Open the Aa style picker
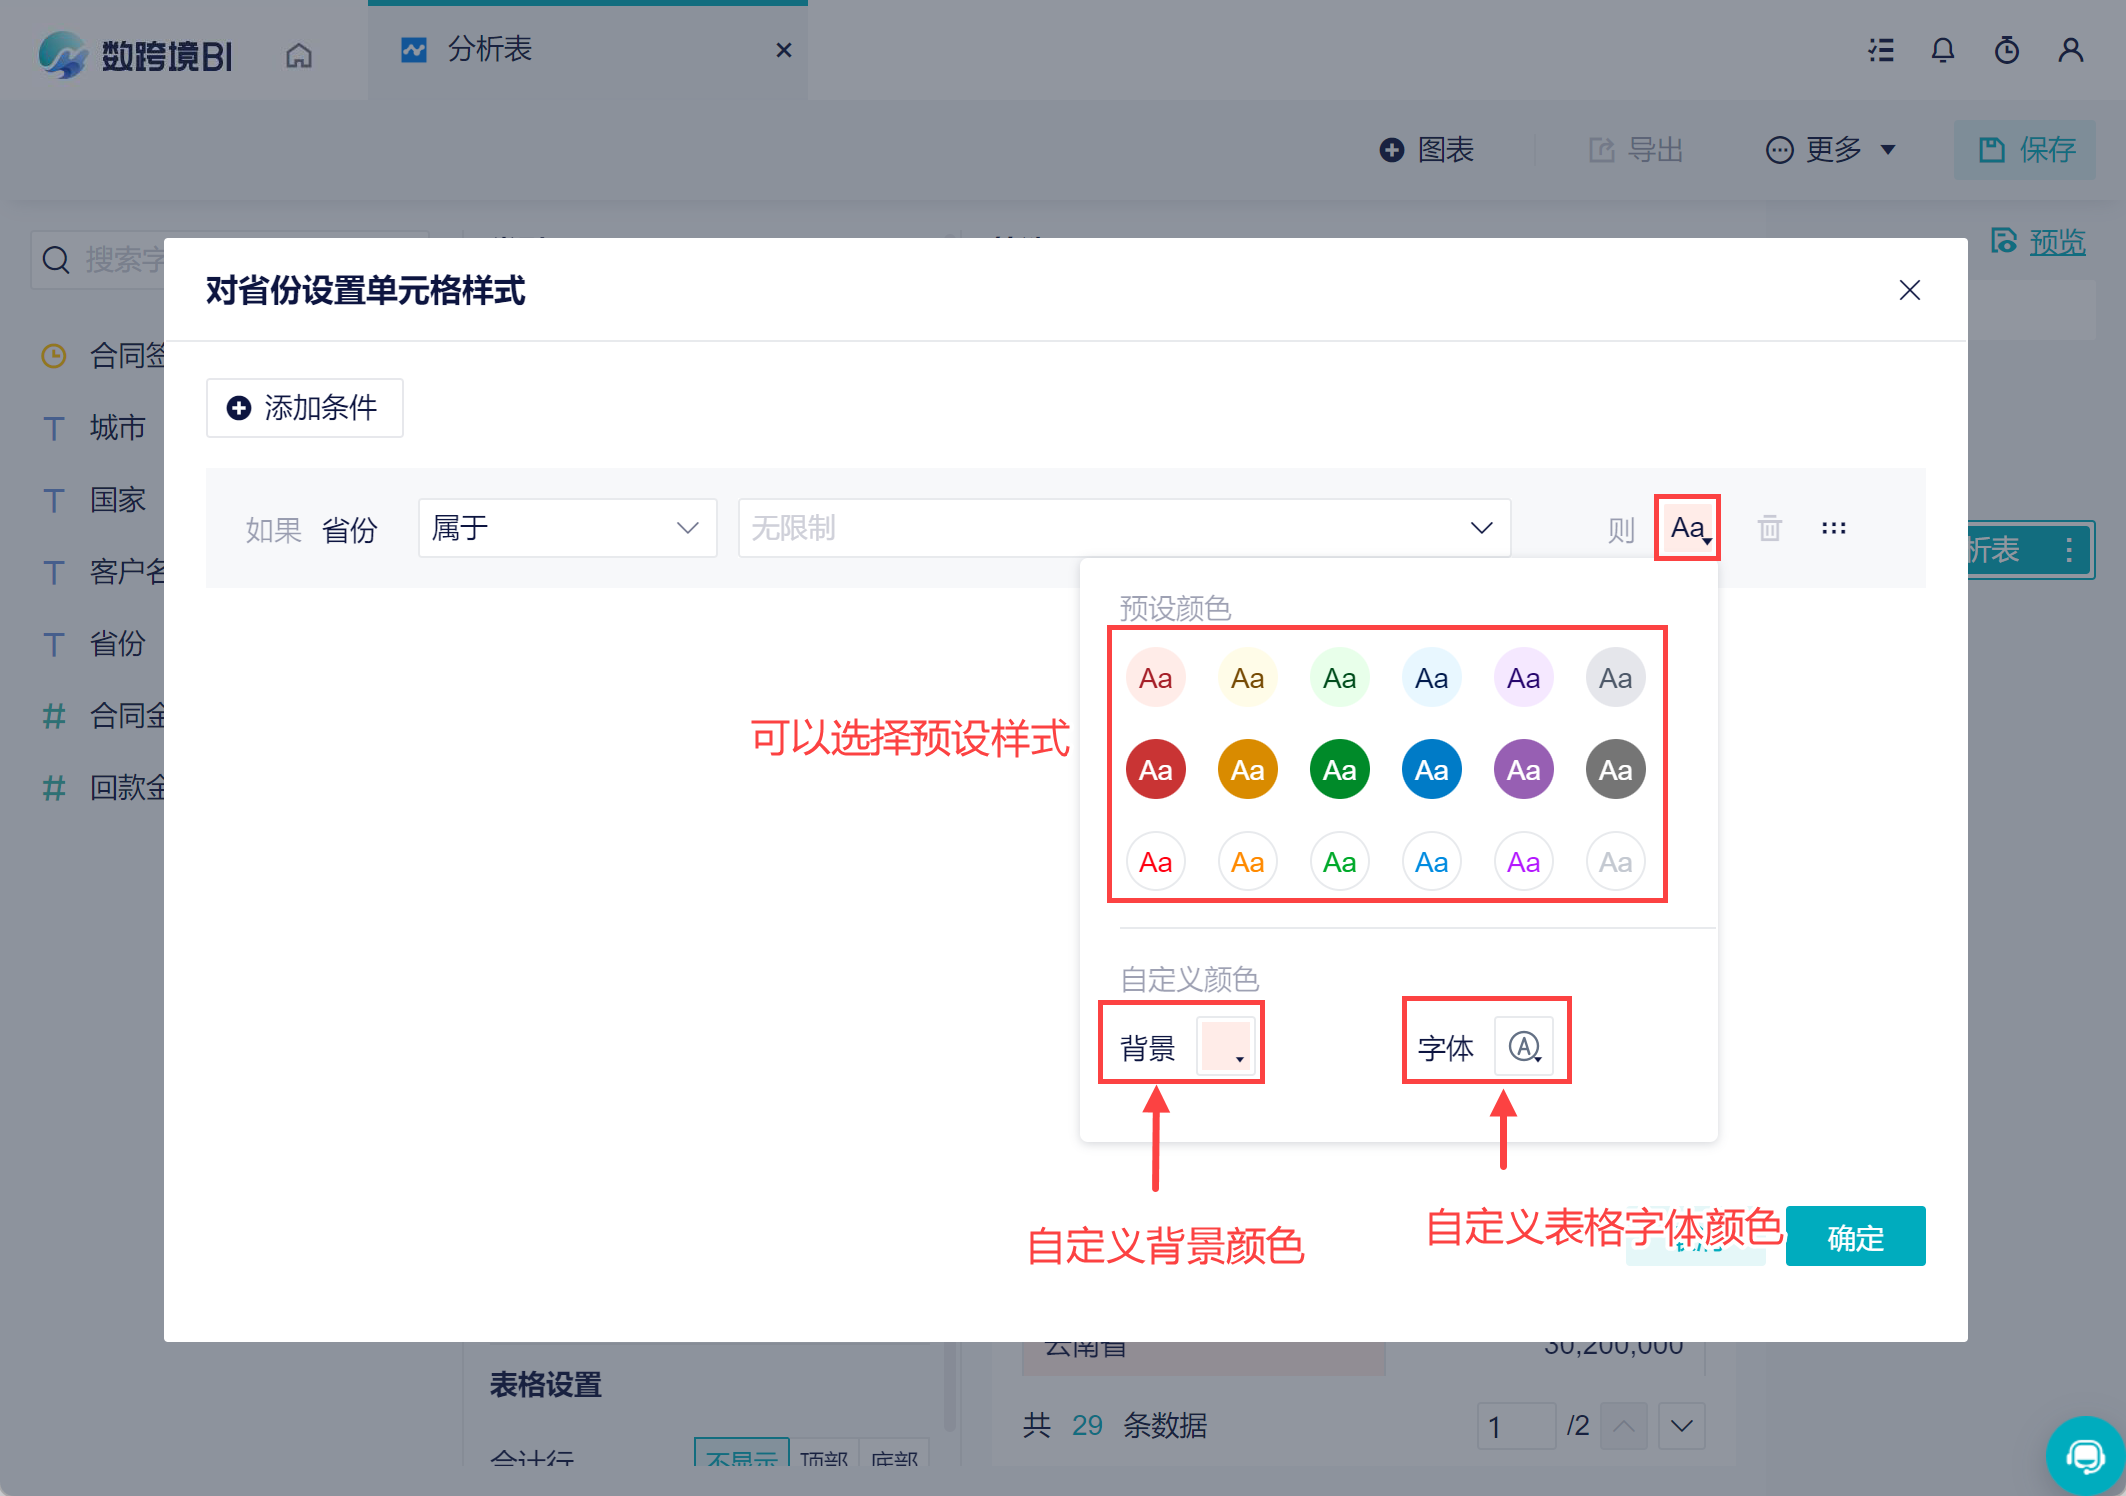 1687,528
